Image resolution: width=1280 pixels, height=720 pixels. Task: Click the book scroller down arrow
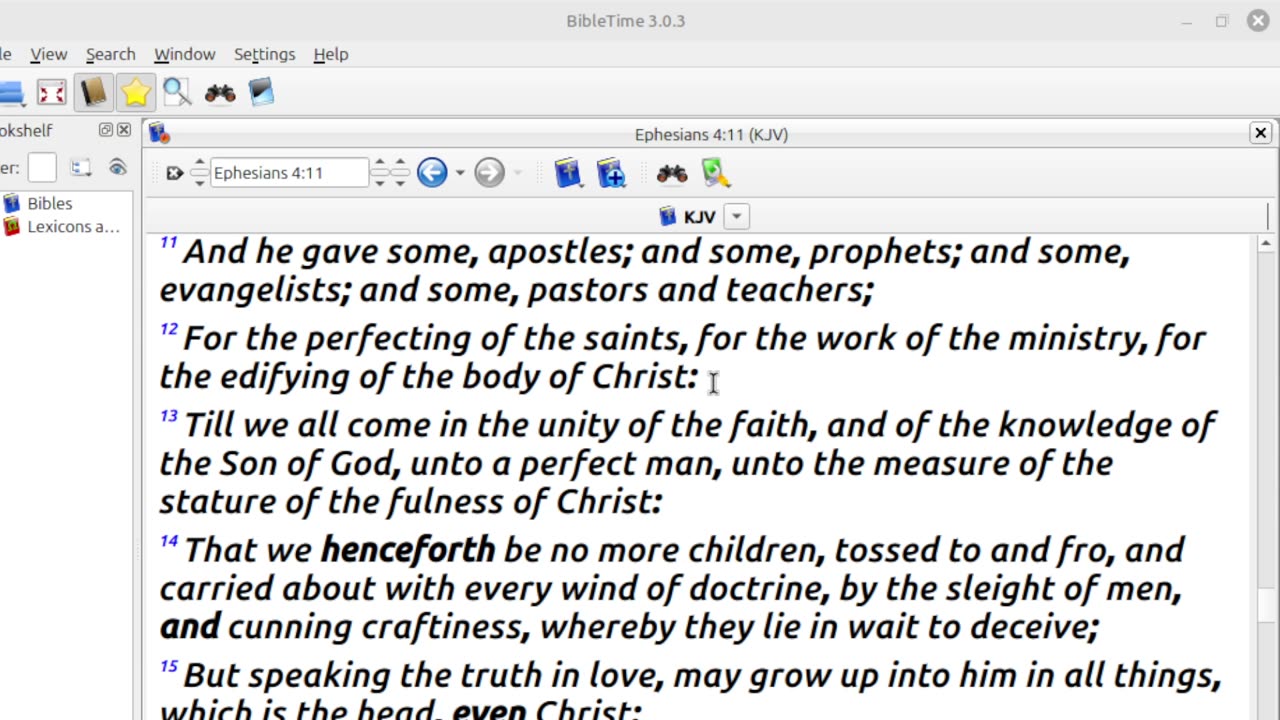[199, 181]
